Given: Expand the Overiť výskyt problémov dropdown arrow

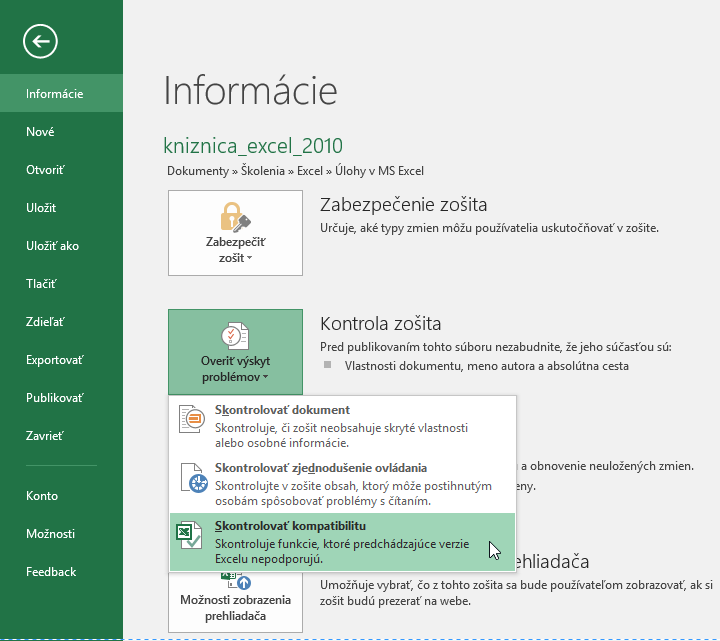Looking at the screenshot, I should 265,377.
